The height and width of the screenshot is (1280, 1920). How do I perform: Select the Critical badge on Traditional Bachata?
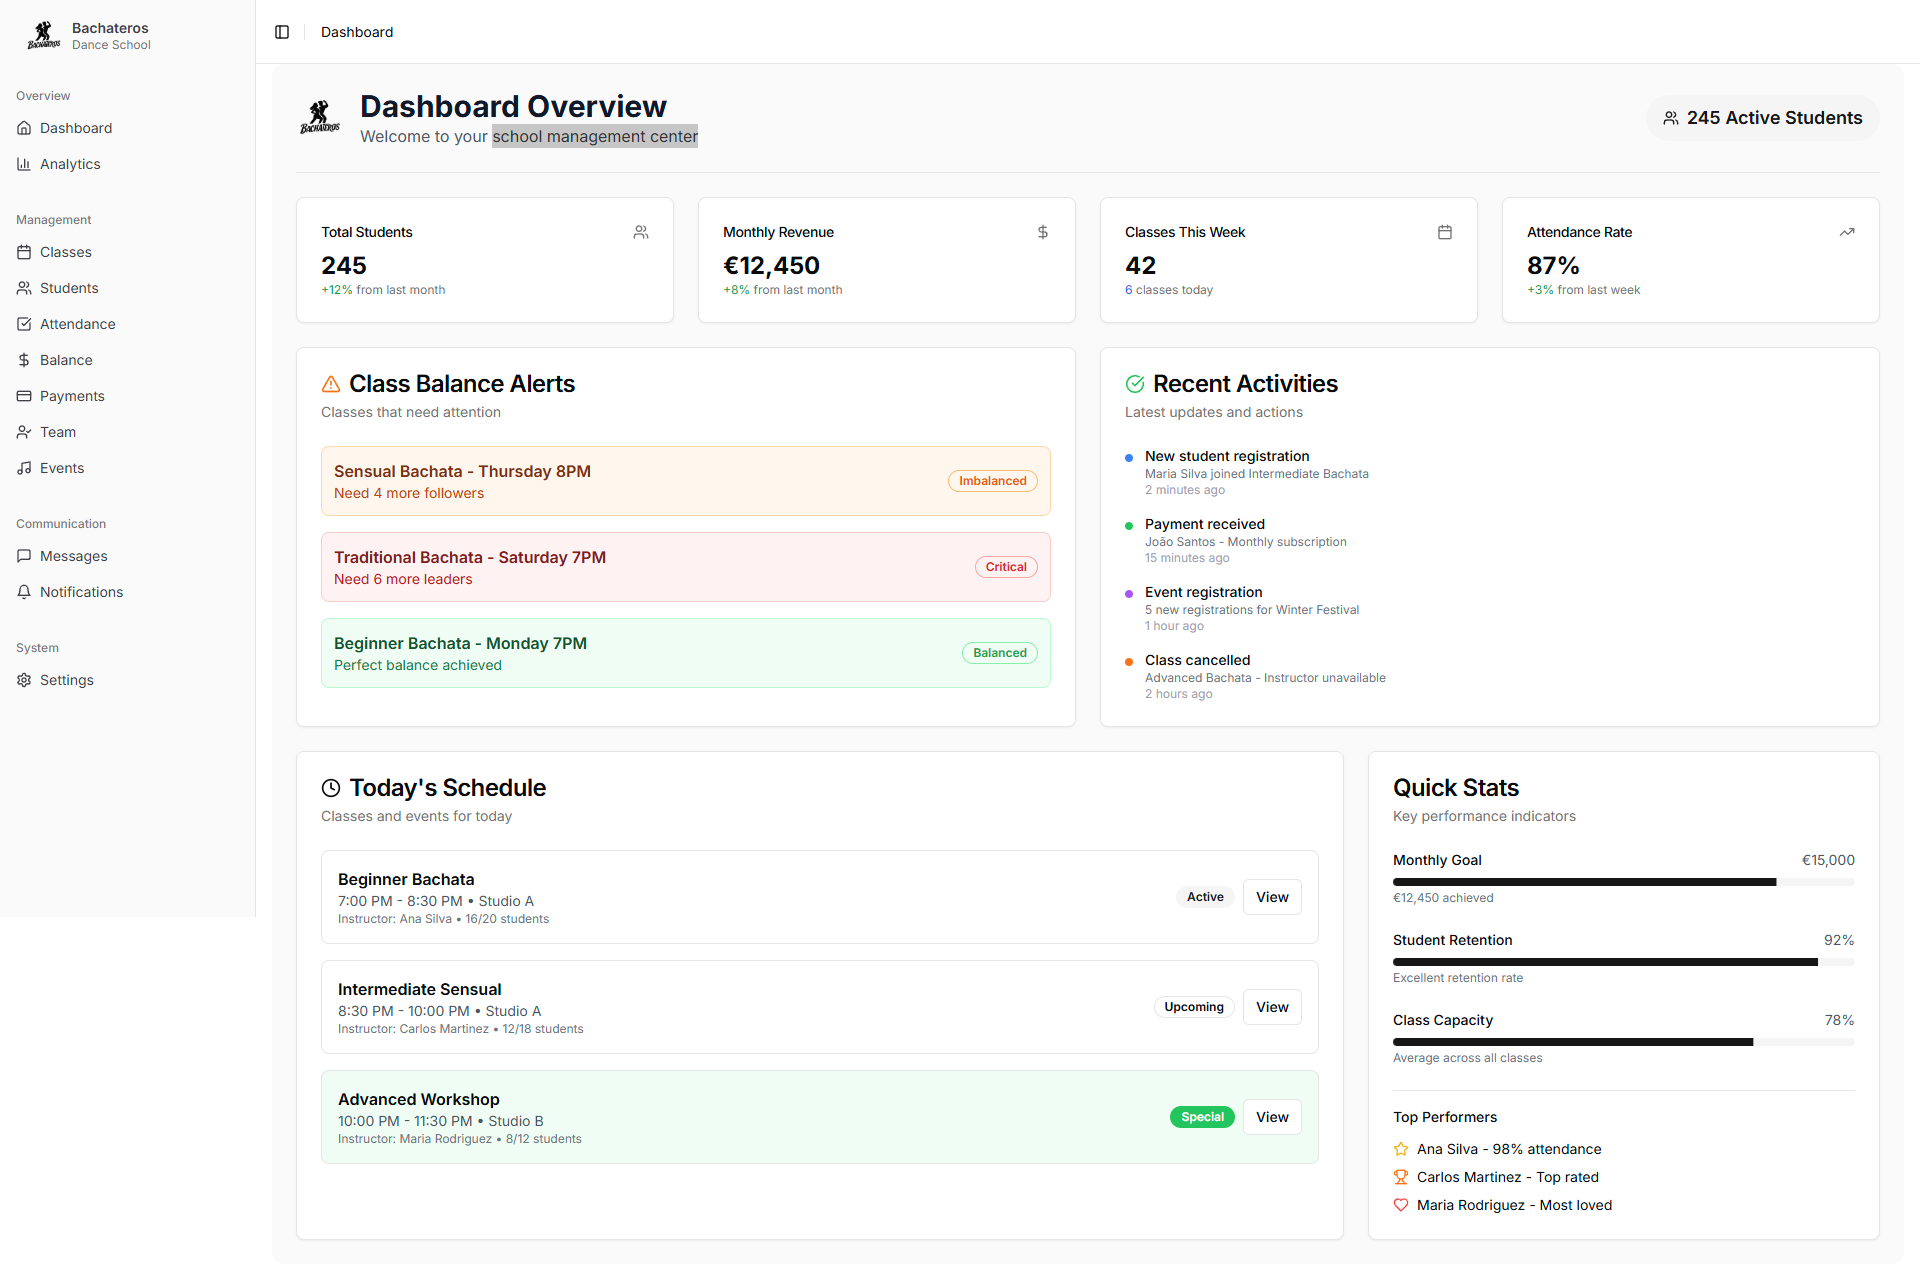pyautogui.click(x=1005, y=567)
